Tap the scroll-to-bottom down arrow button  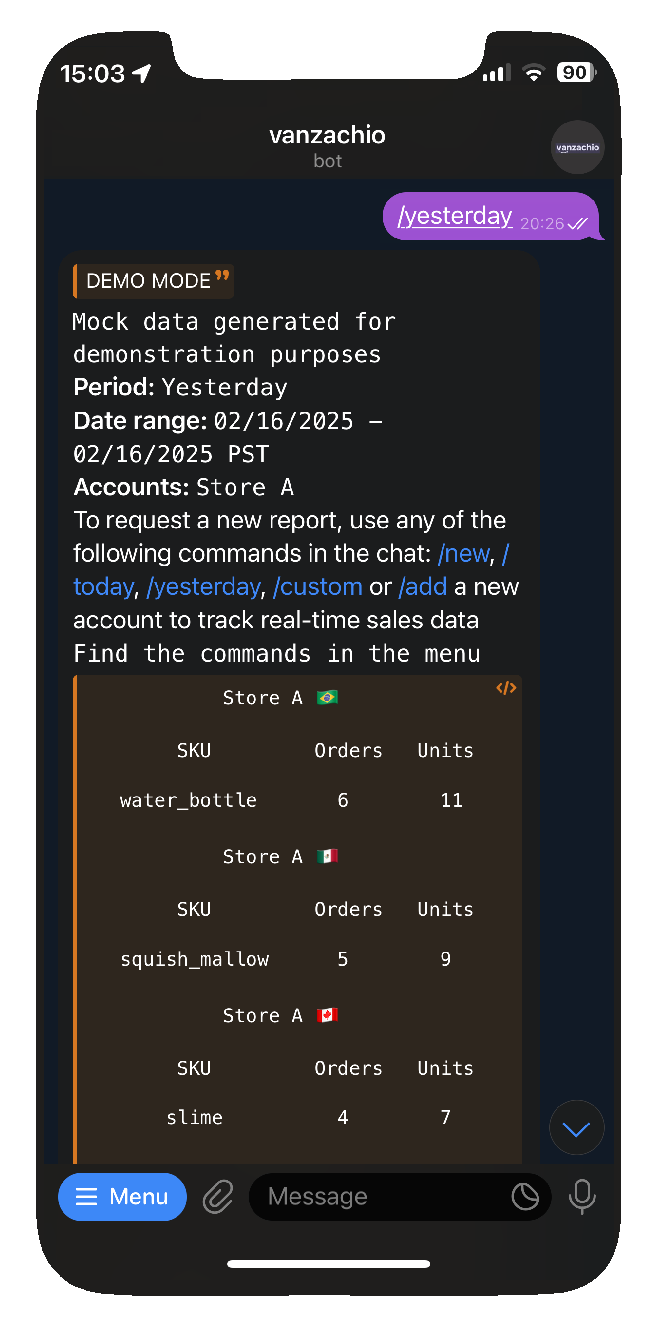tap(576, 1128)
